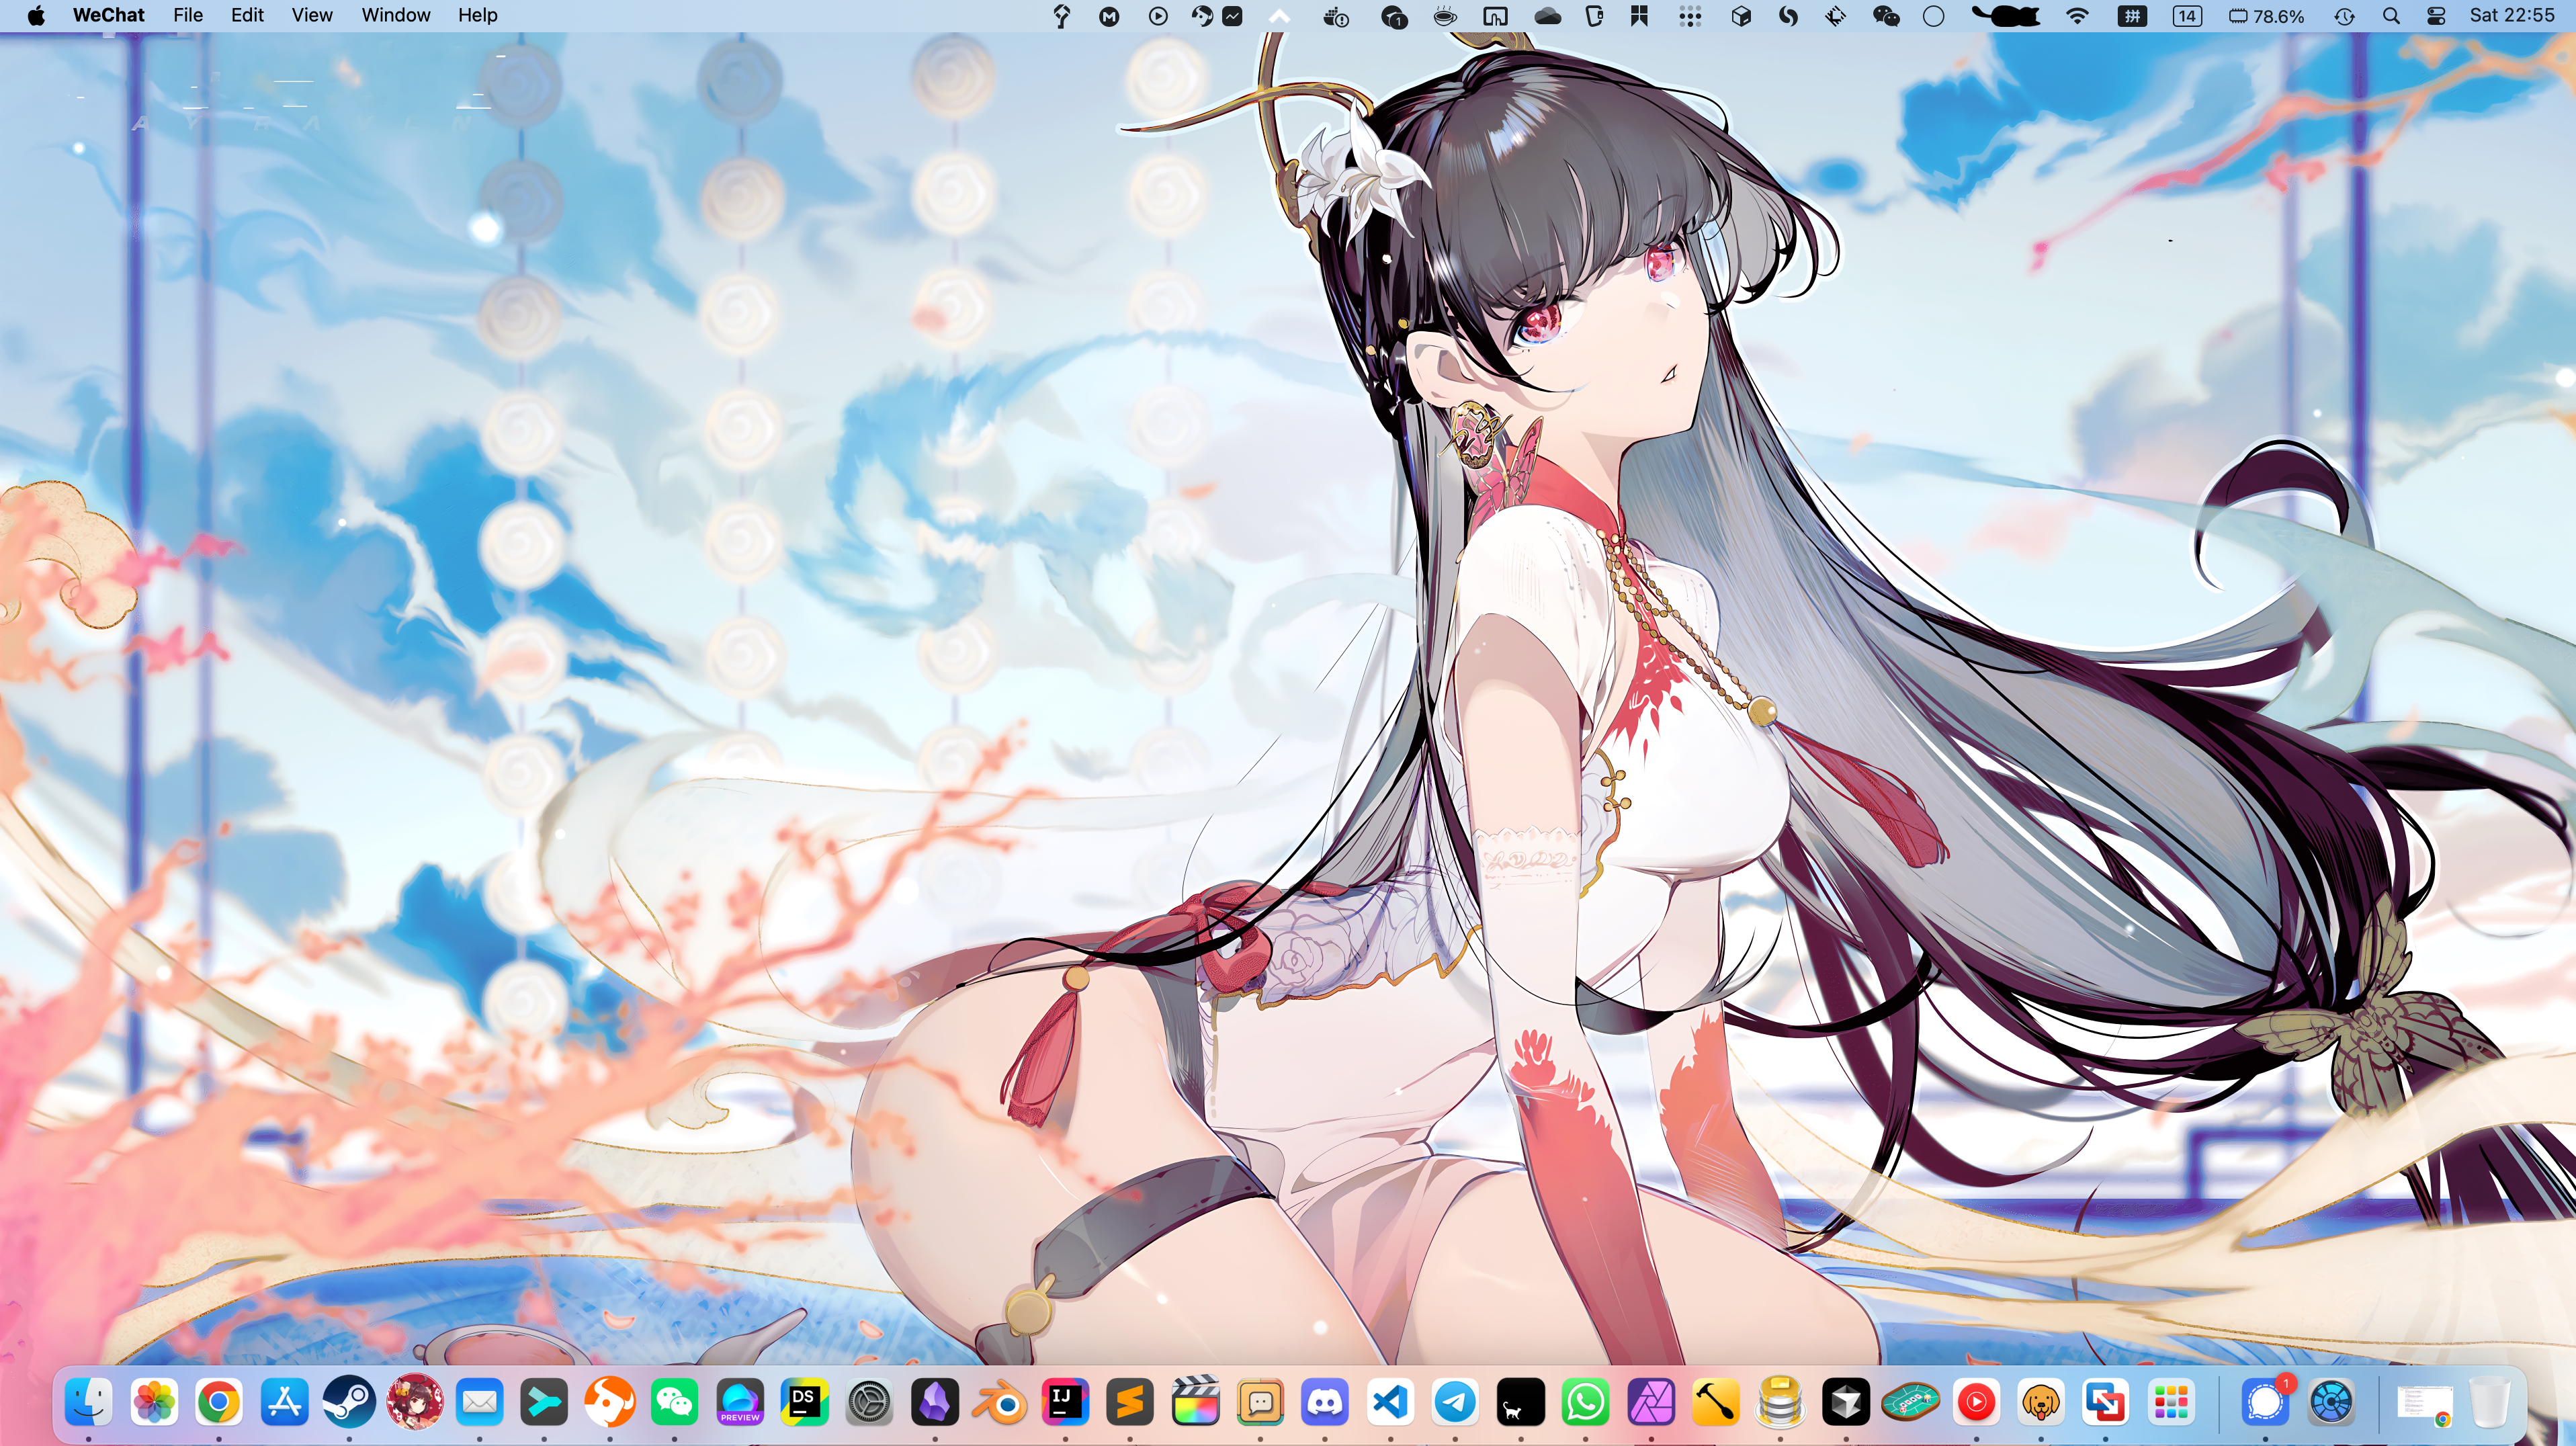Launch YouTube Music from the Dock
This screenshot has height=1446, width=2576.
pyautogui.click(x=1976, y=1402)
